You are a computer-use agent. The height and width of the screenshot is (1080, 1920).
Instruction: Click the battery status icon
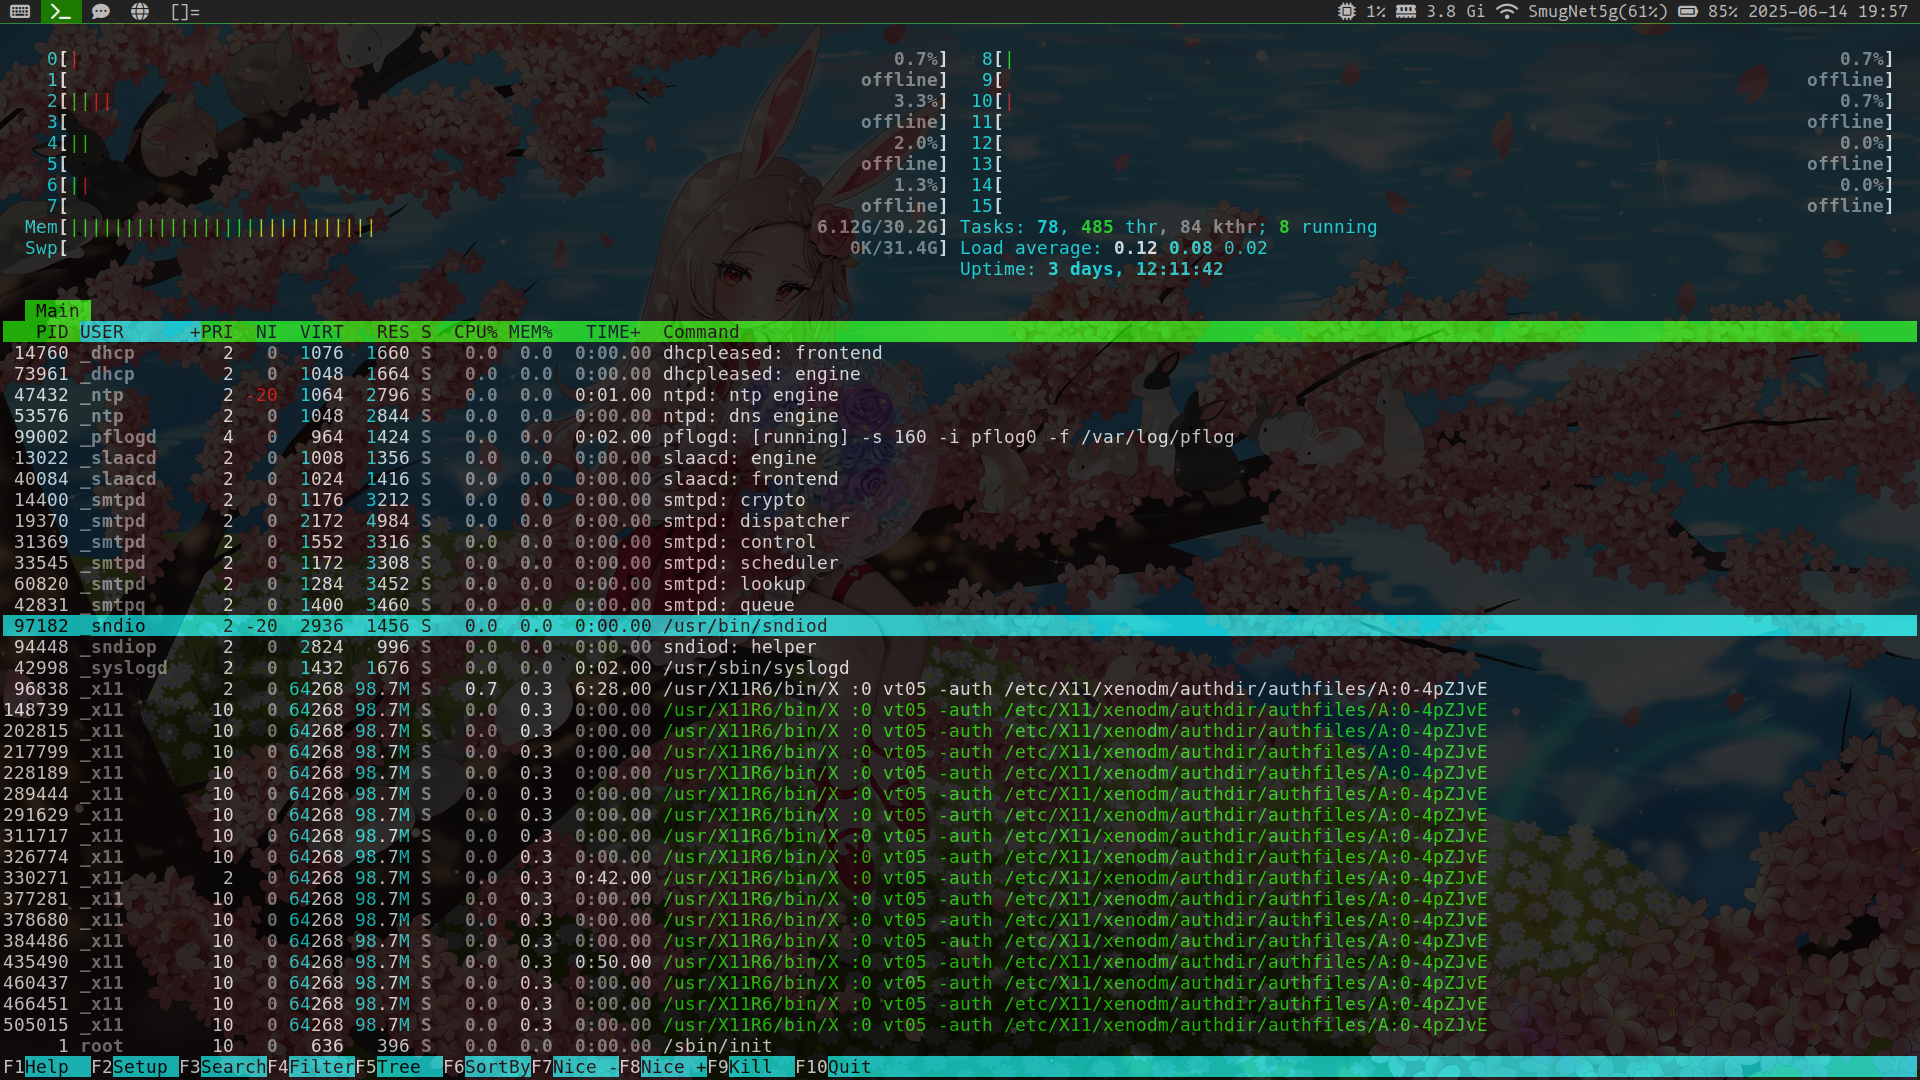1688,12
